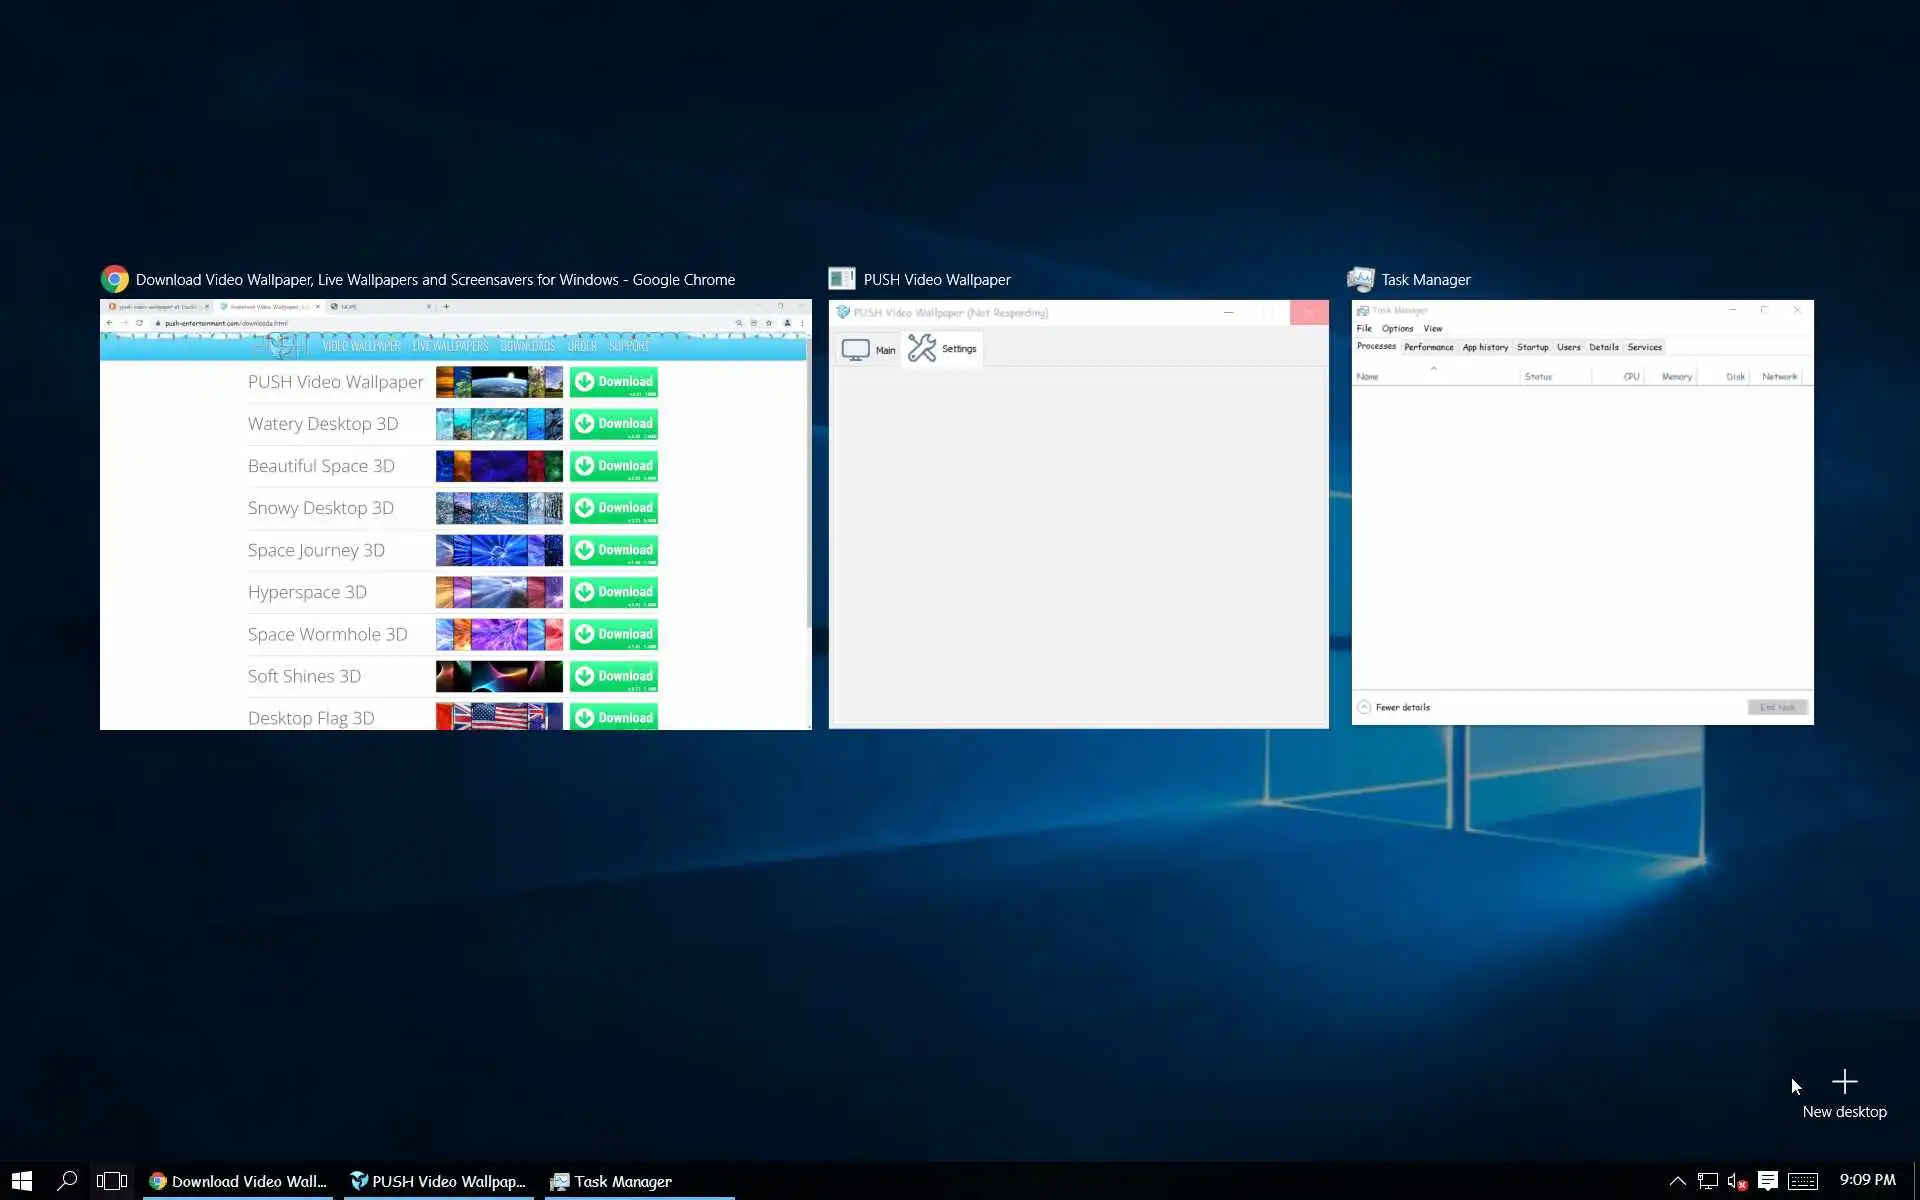Open the Action Center notifications icon
The width and height of the screenshot is (1920, 1200).
tap(1767, 1181)
